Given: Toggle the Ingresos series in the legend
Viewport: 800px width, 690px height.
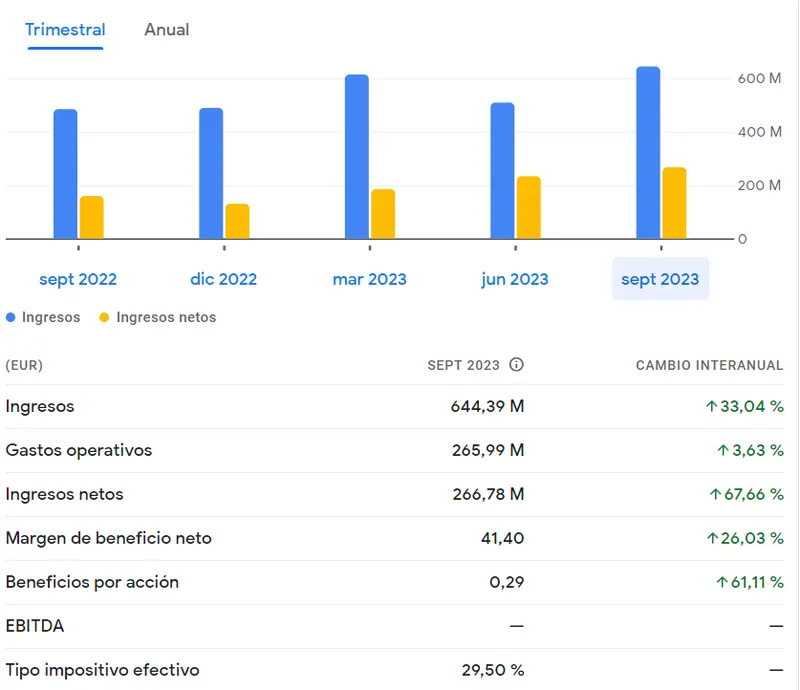Looking at the screenshot, I should pos(40,317).
